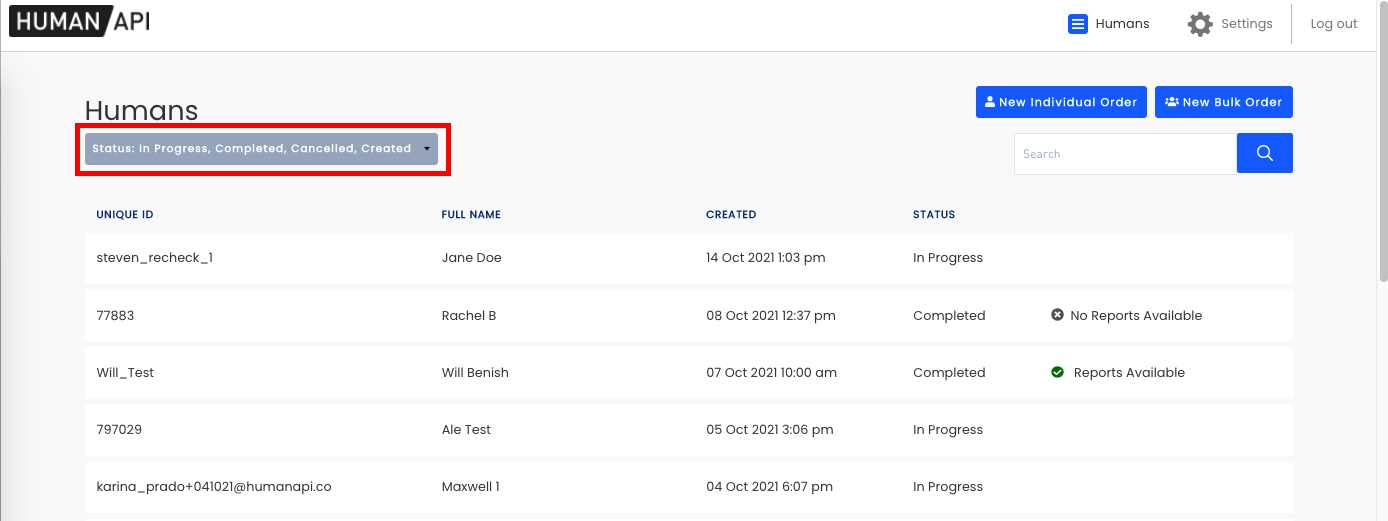Open the Humans nav item
Viewport: 1388px width, 521px height.
pyautogui.click(x=1109, y=24)
